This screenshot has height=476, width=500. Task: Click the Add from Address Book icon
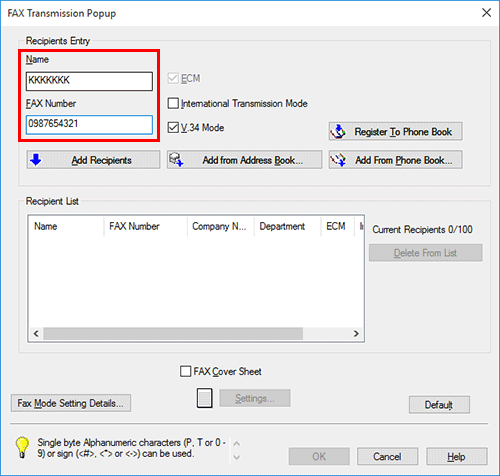(176, 160)
